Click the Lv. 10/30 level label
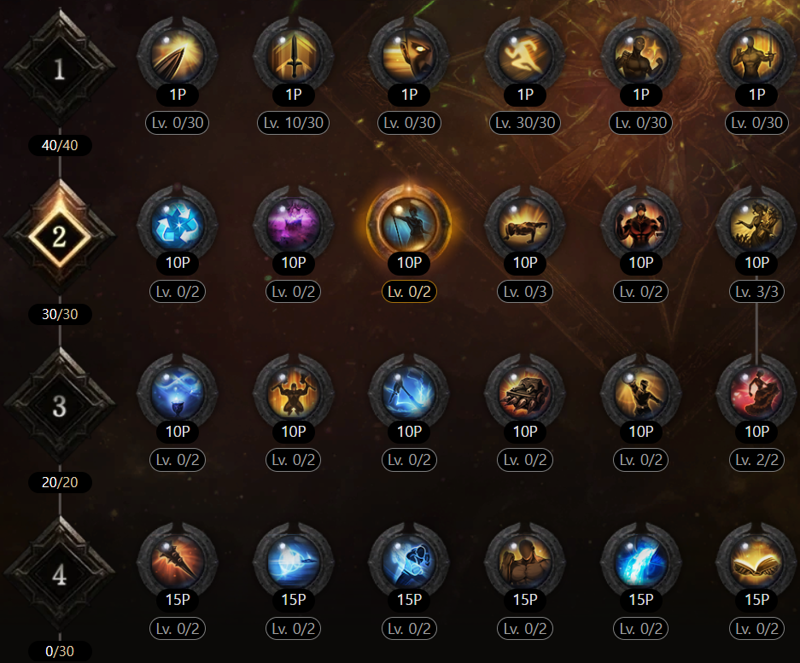 point(293,123)
